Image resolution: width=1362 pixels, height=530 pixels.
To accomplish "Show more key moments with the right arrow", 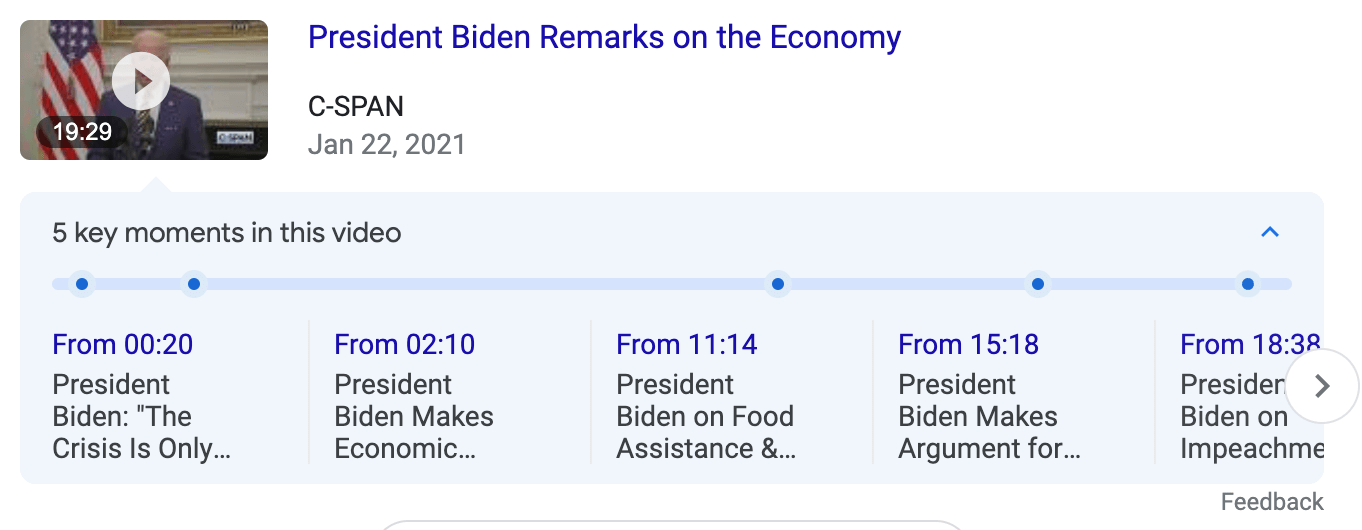I will (x=1321, y=386).
